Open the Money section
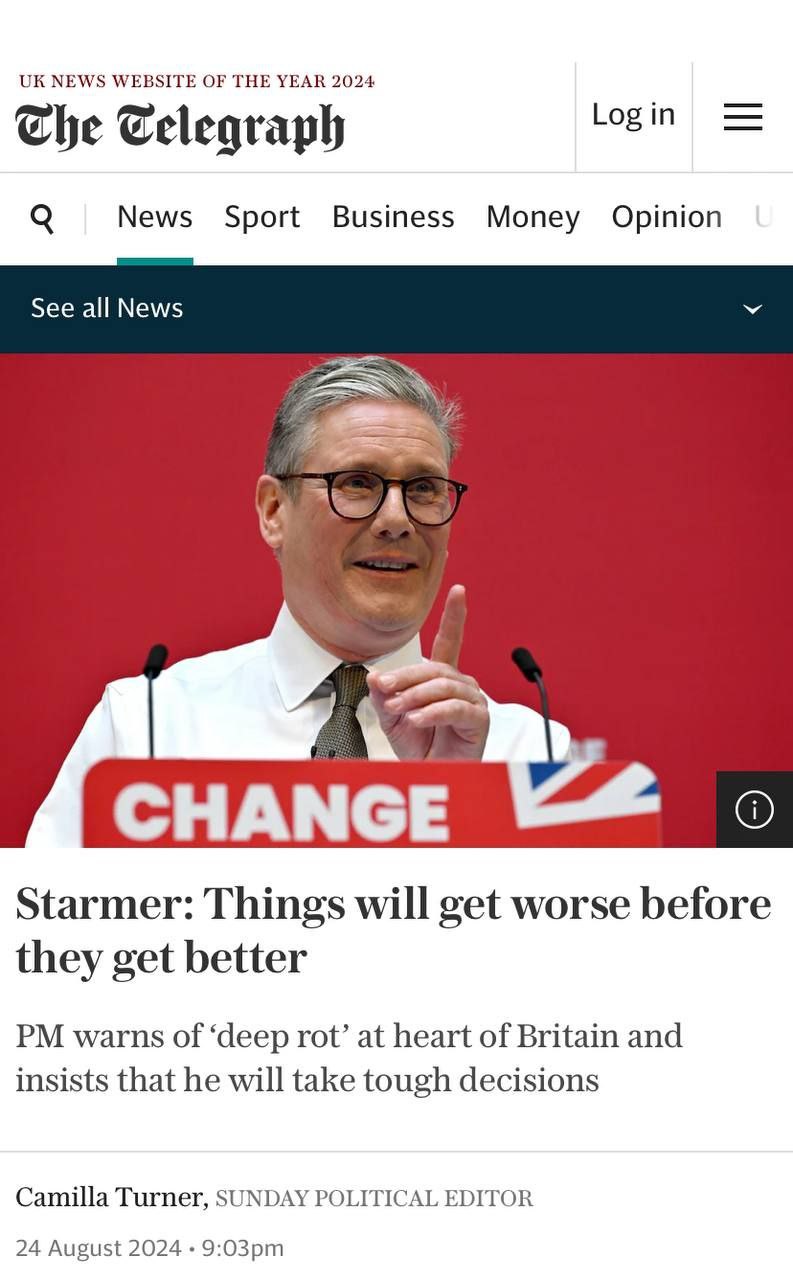This screenshot has width=793, height=1280. click(x=533, y=217)
